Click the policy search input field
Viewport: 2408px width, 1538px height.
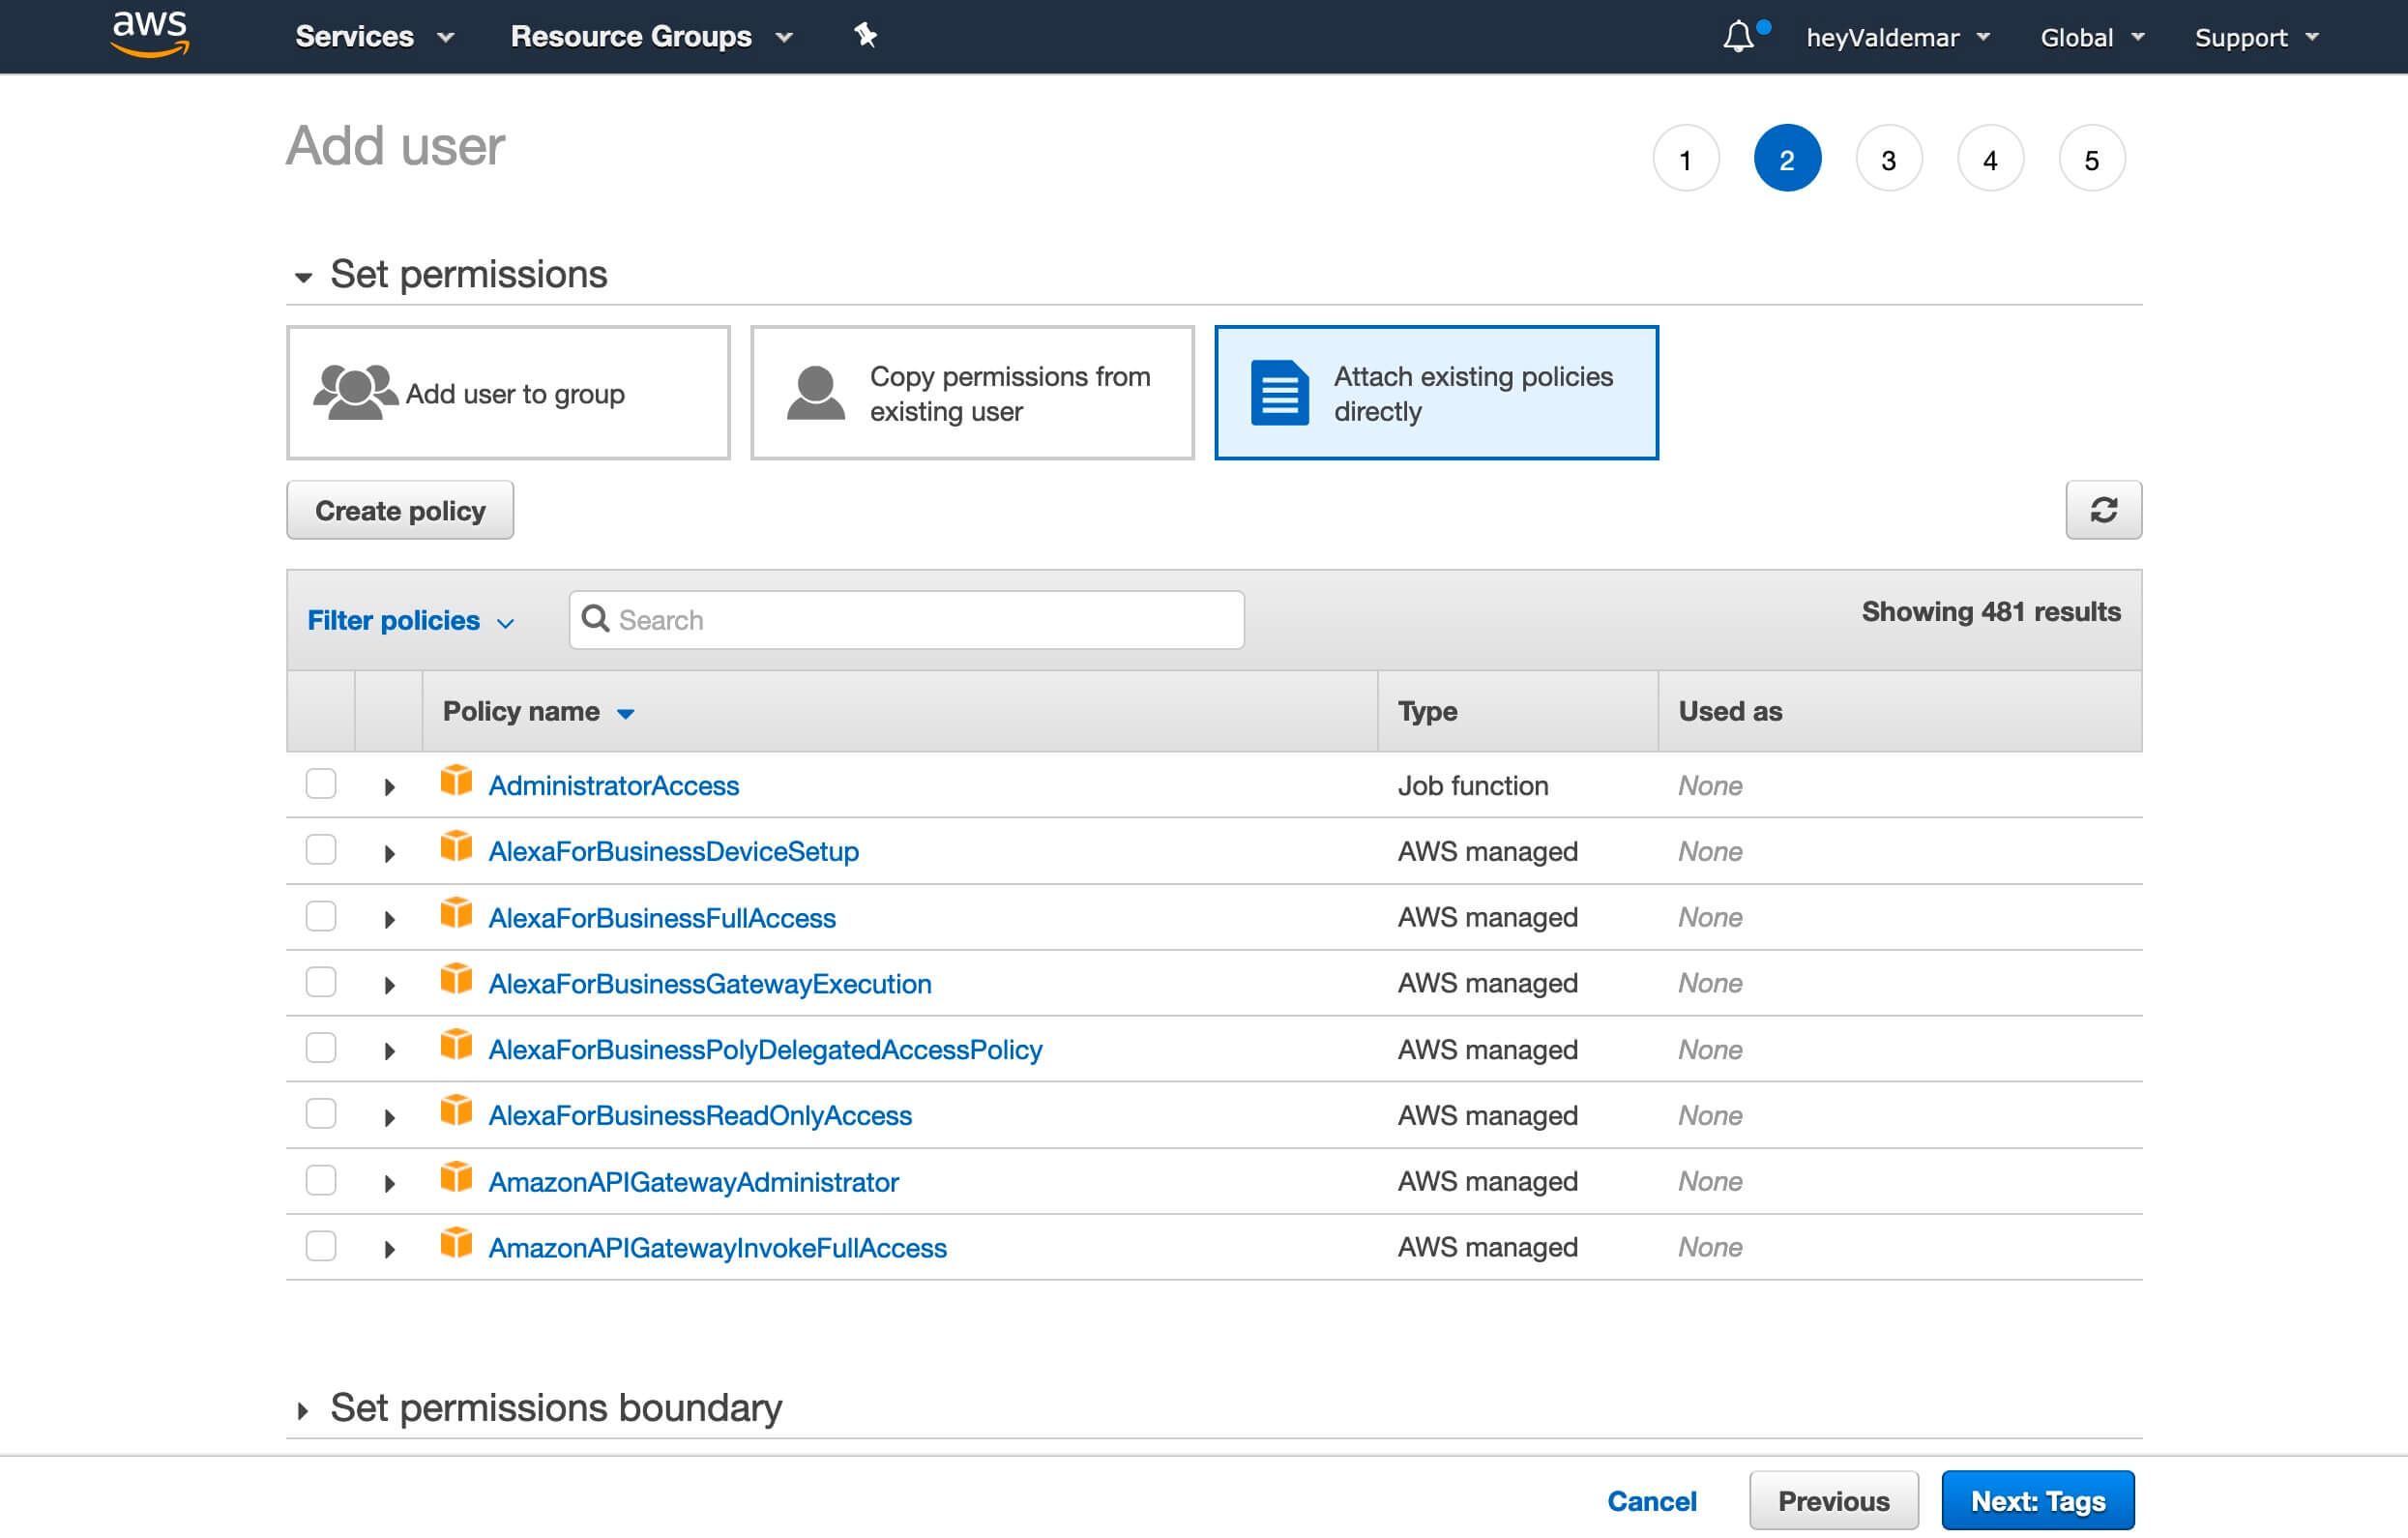click(x=904, y=620)
